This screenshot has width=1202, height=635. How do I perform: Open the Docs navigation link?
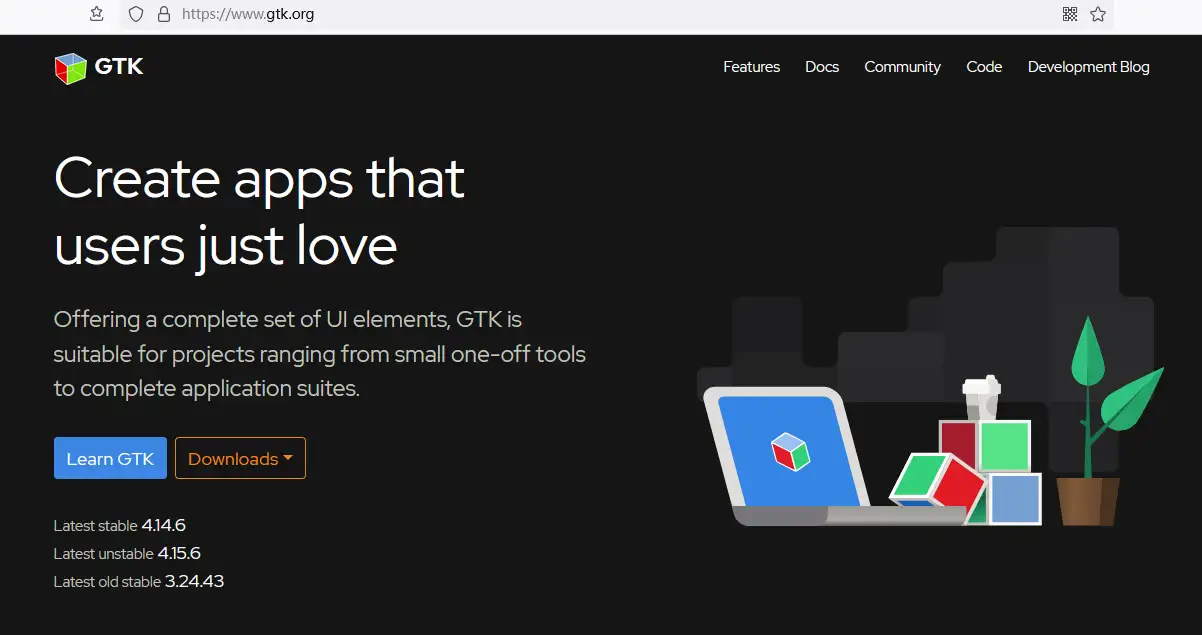click(x=822, y=67)
